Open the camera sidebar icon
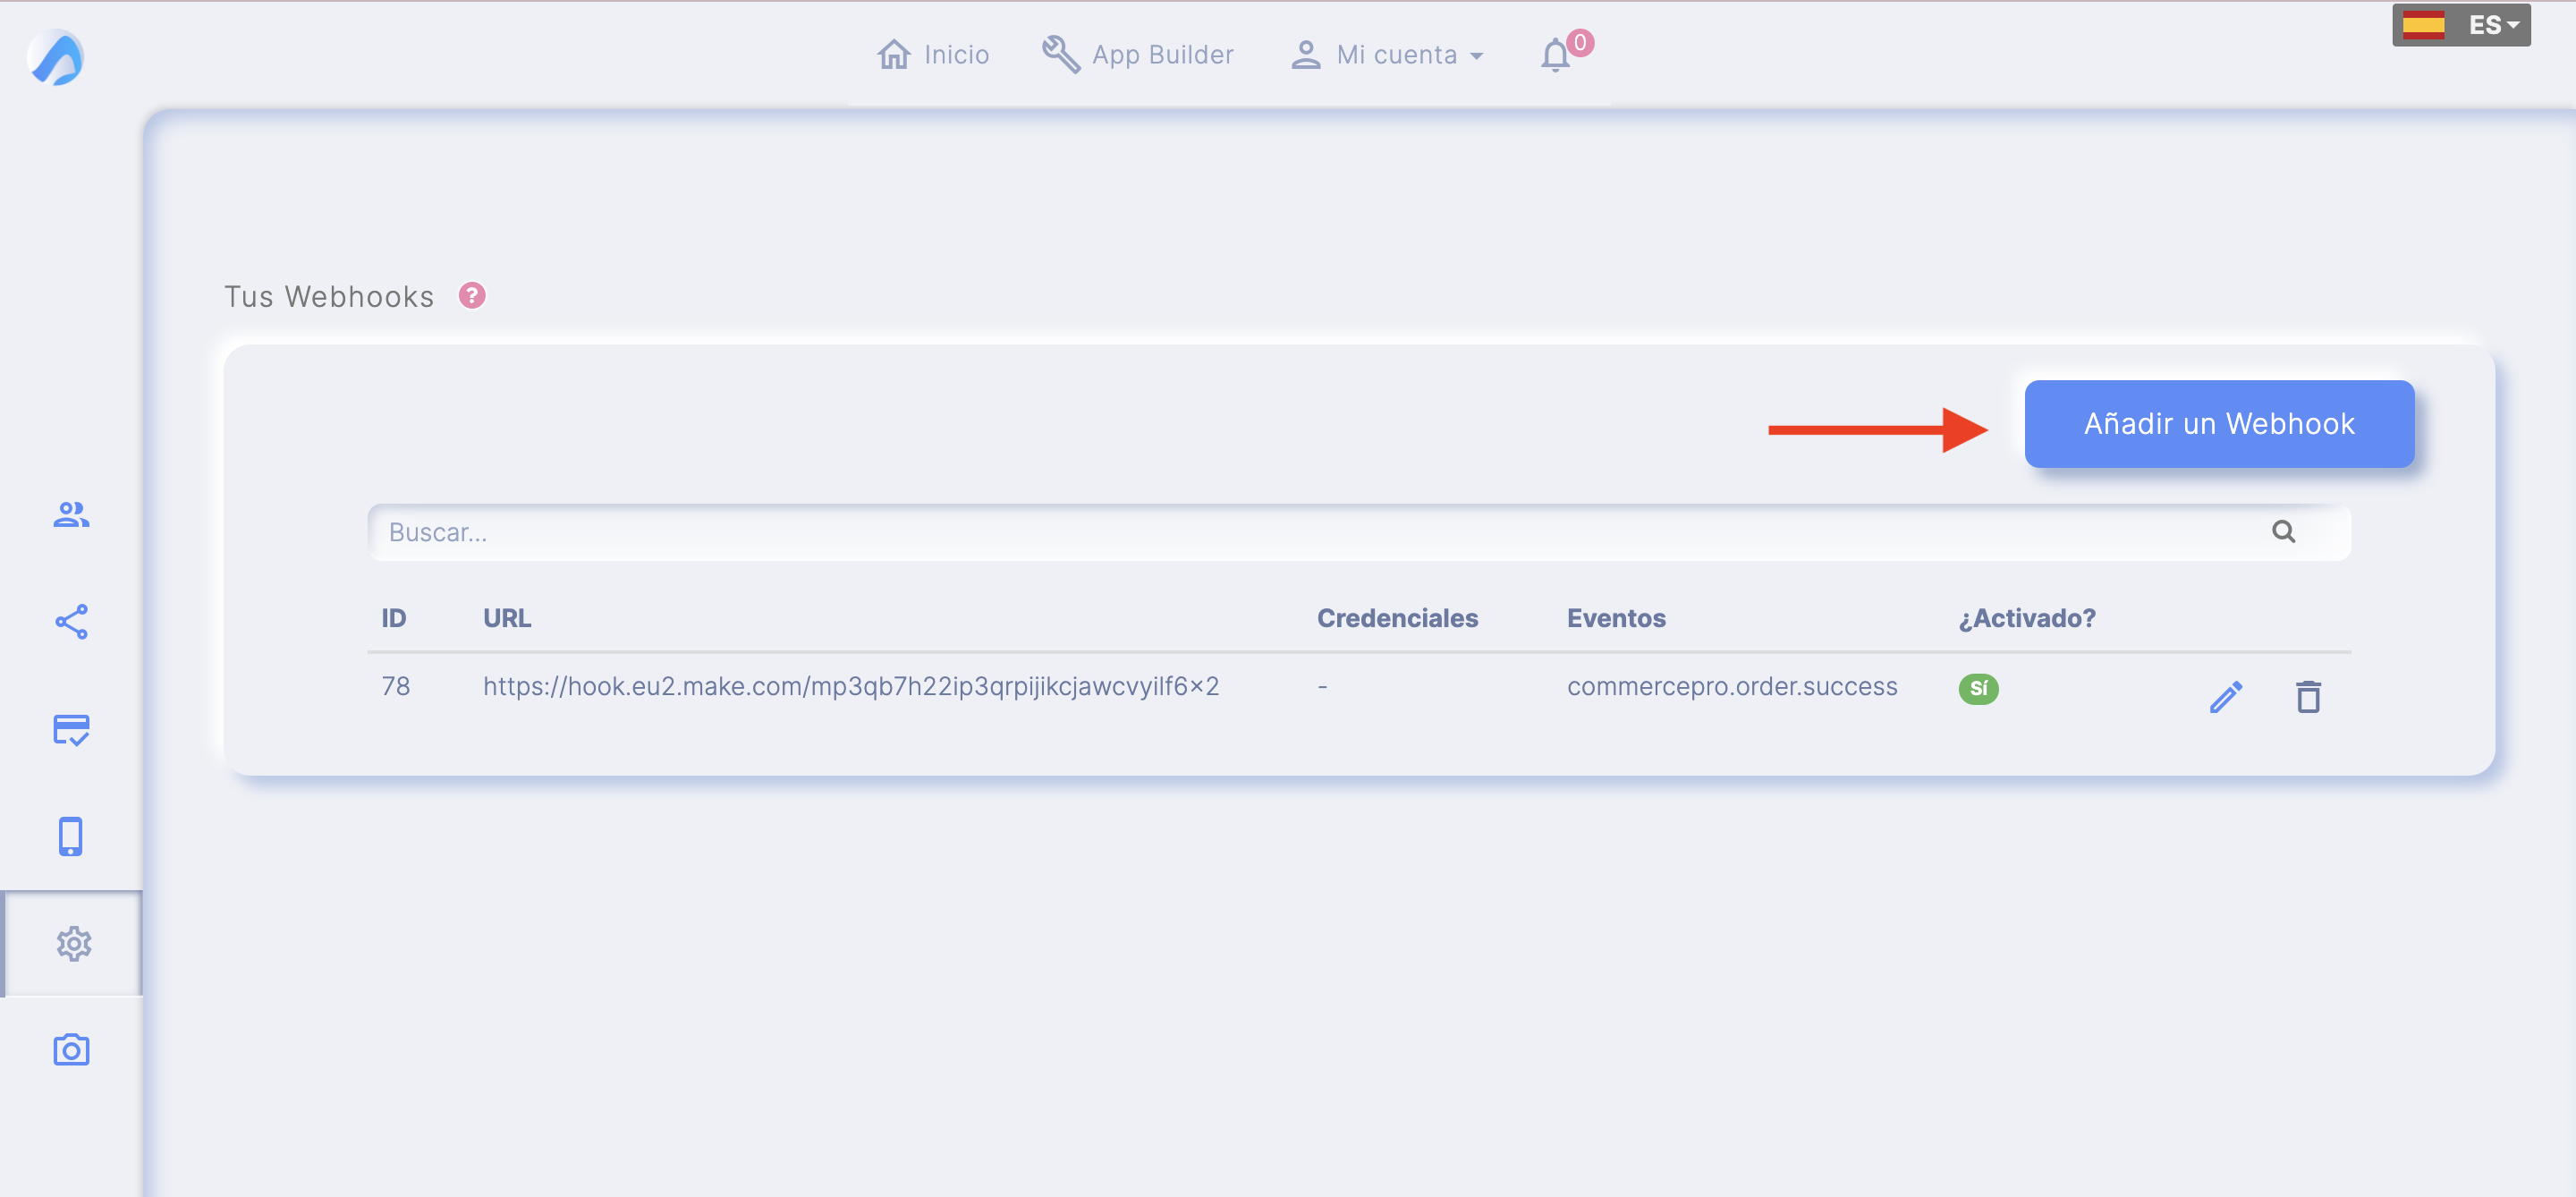 pyautogui.click(x=71, y=1050)
